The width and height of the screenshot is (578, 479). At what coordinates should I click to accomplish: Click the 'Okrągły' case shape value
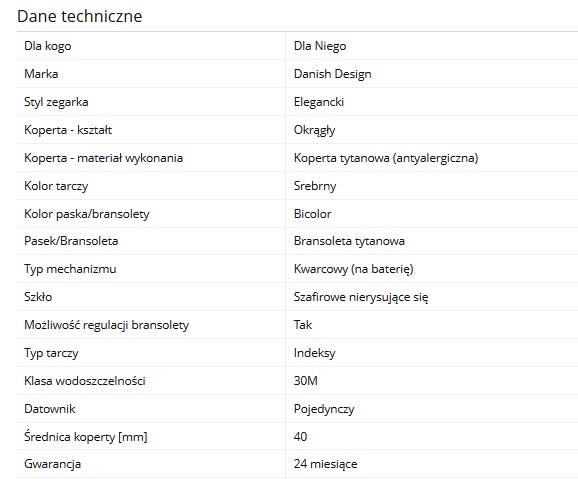[314, 130]
